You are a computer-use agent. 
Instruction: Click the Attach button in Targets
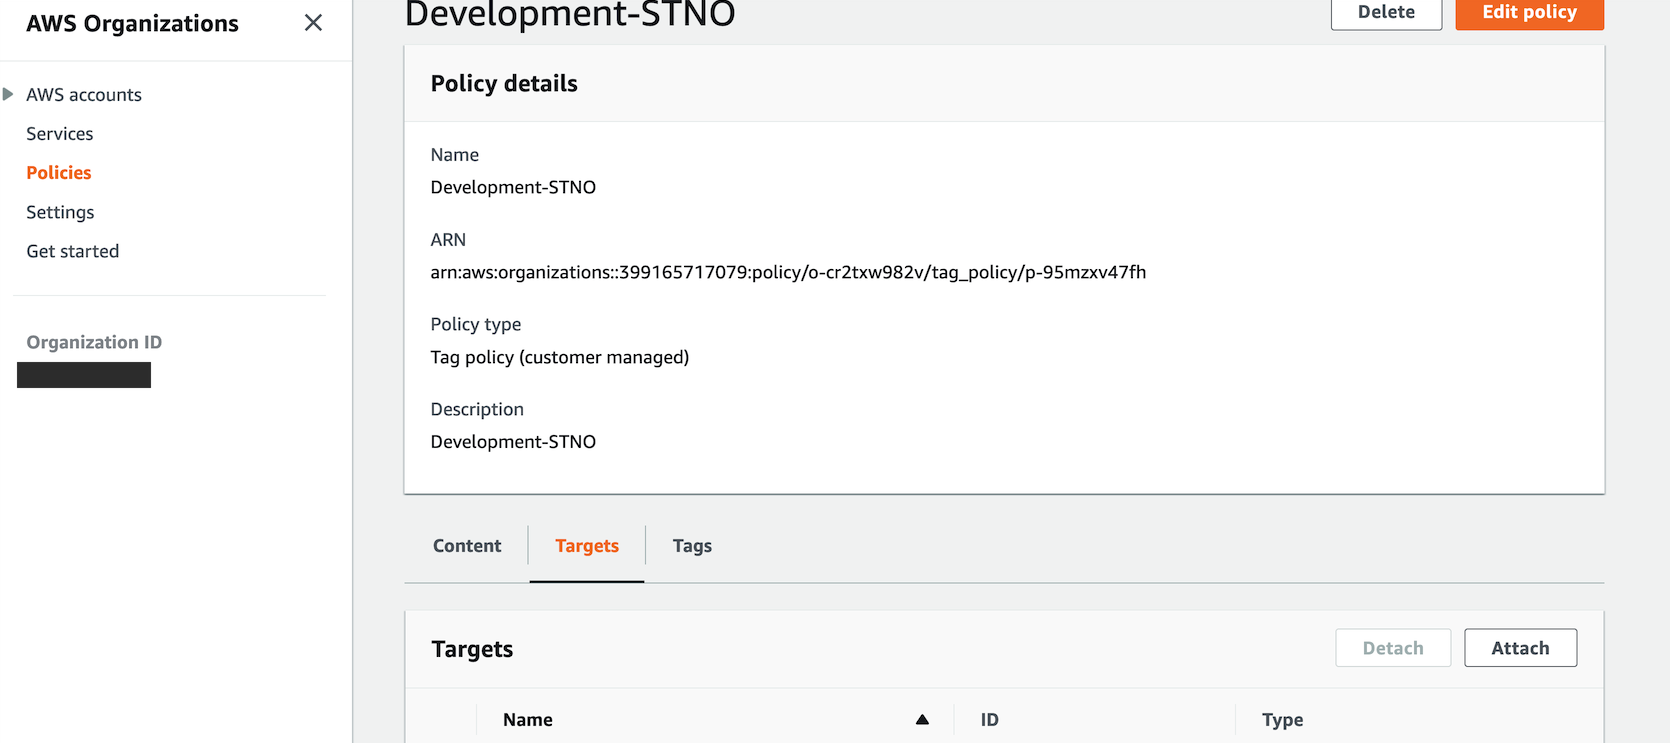point(1521,648)
